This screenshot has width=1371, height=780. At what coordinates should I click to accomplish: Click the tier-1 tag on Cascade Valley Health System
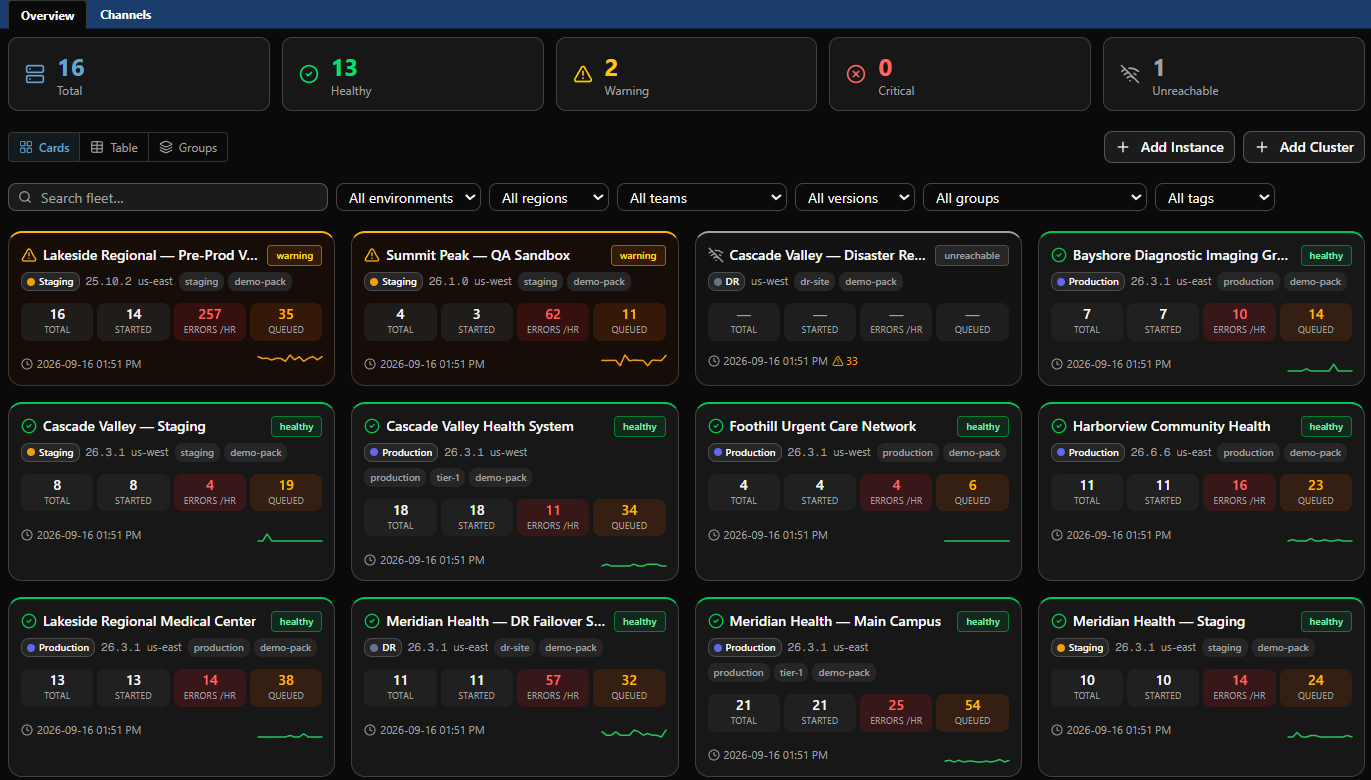446,478
